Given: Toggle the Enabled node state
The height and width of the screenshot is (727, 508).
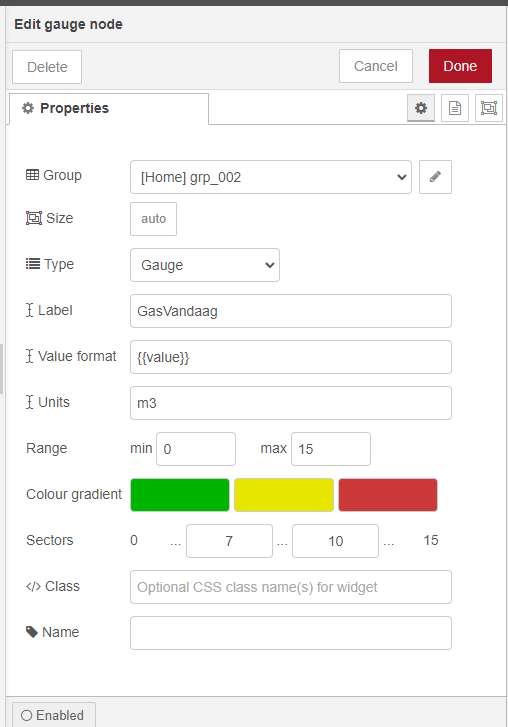Looking at the screenshot, I should 53,715.
